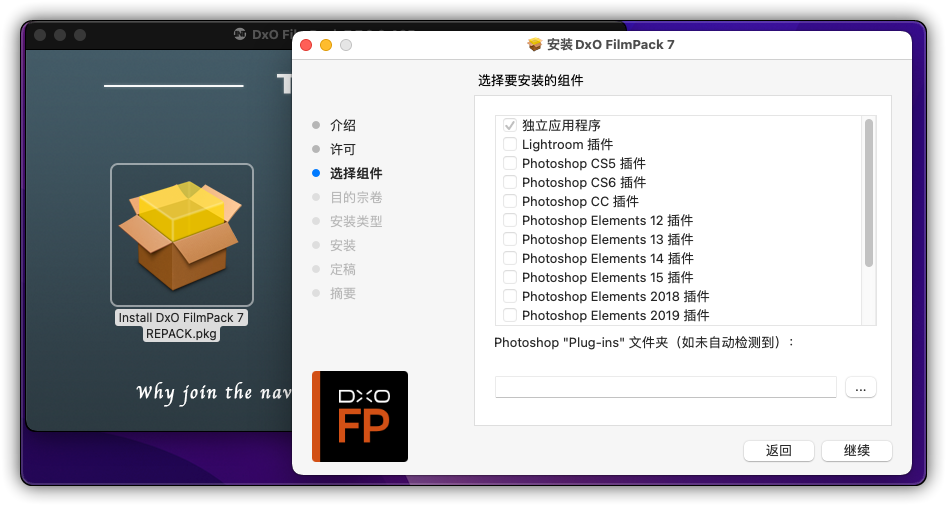The height and width of the screenshot is (506, 947).
Task: Click the installer package icon in title bar
Action: (x=534, y=45)
